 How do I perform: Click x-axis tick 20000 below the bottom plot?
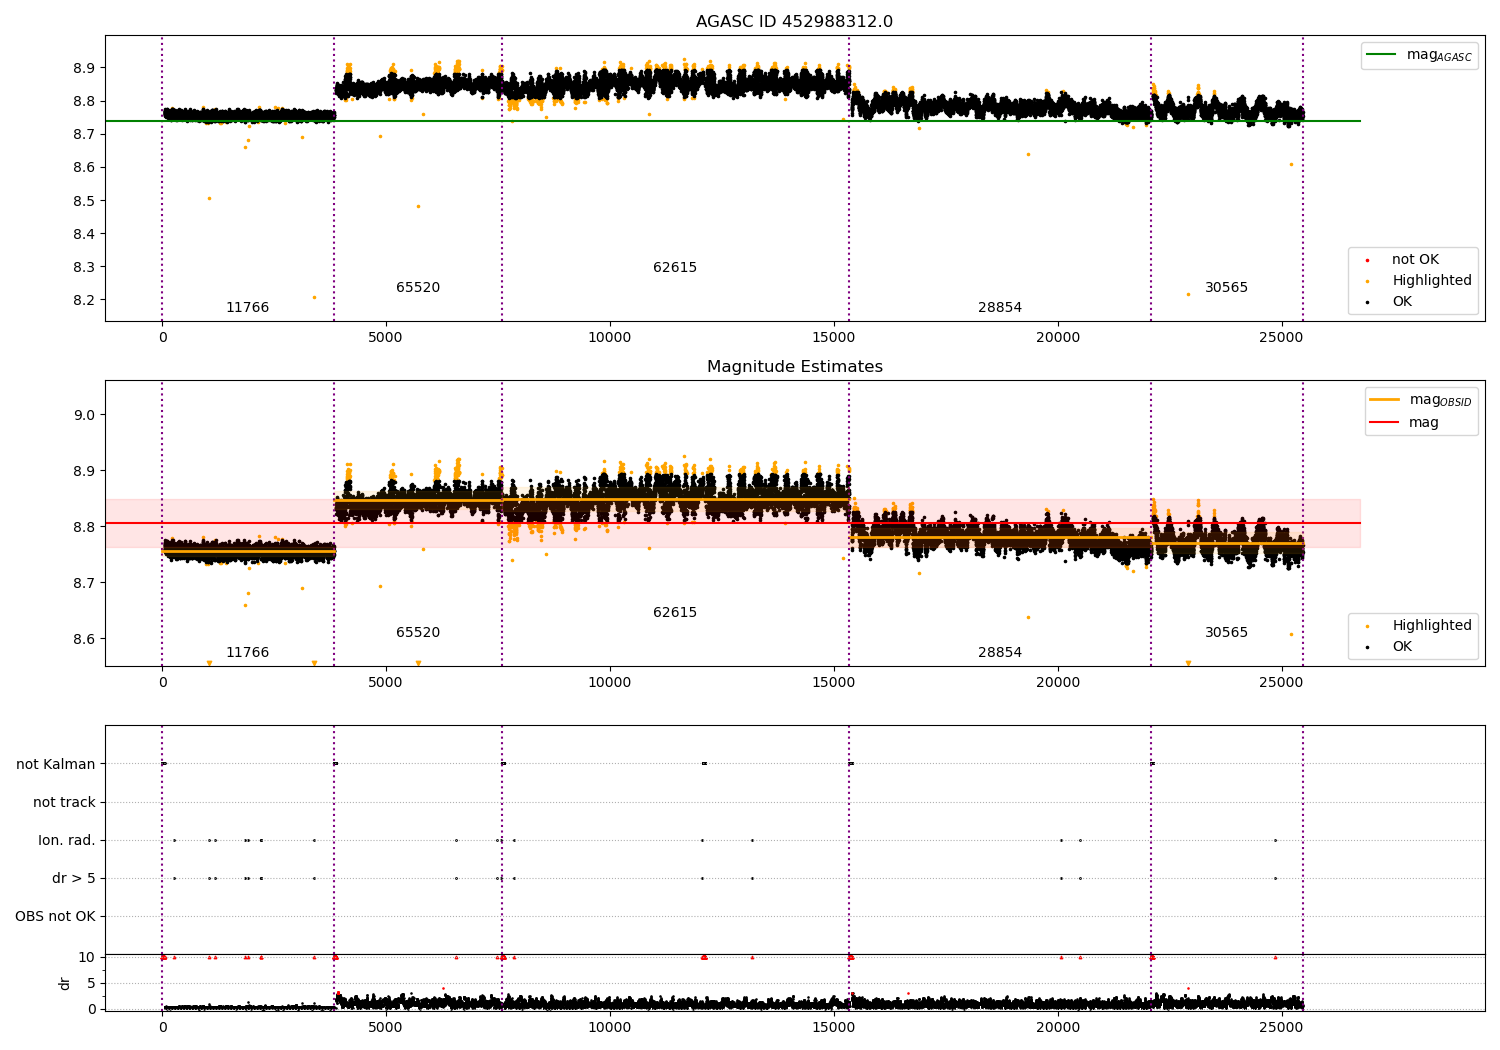point(1058,1028)
